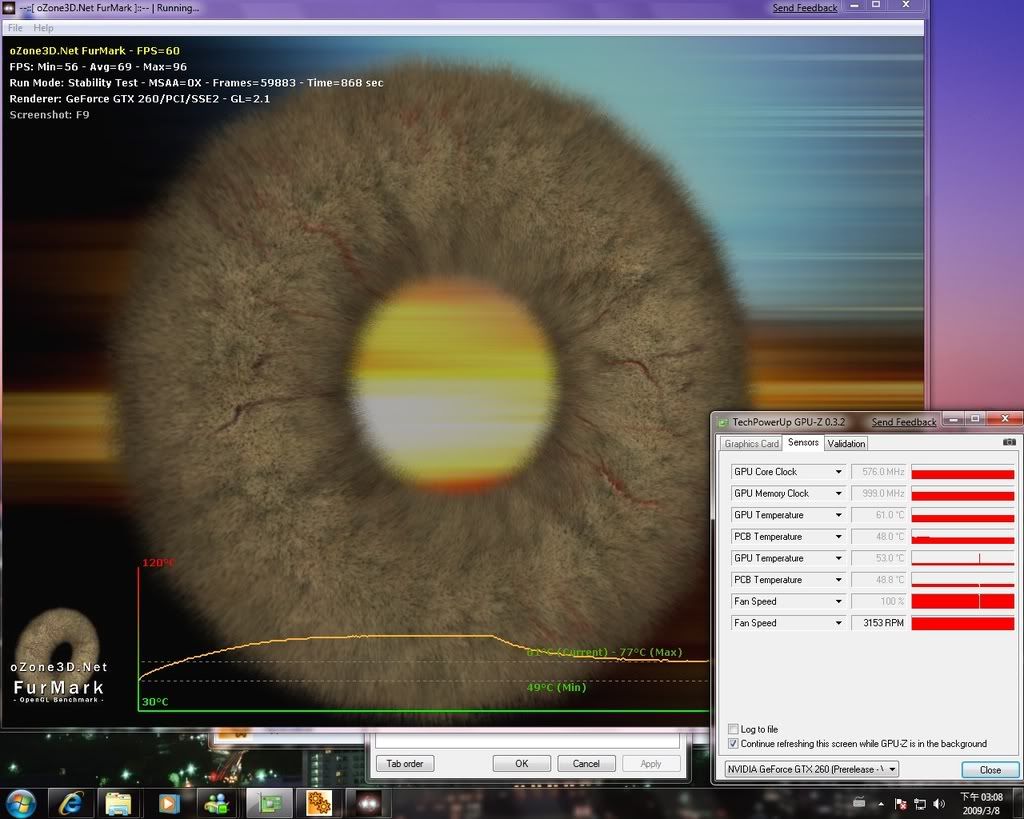Click the 61.0 °C temperature value
Image resolution: width=1024 pixels, height=819 pixels.
click(x=879, y=515)
